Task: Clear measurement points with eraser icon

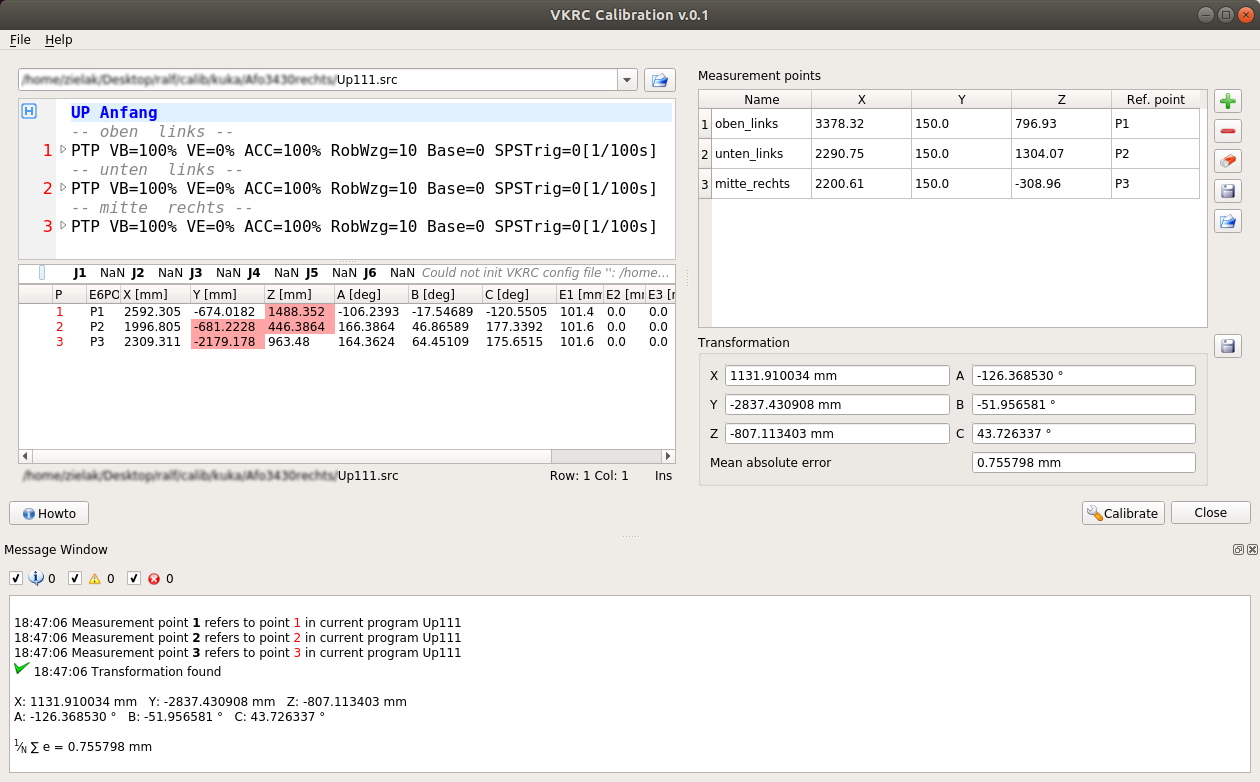Action: click(x=1228, y=161)
